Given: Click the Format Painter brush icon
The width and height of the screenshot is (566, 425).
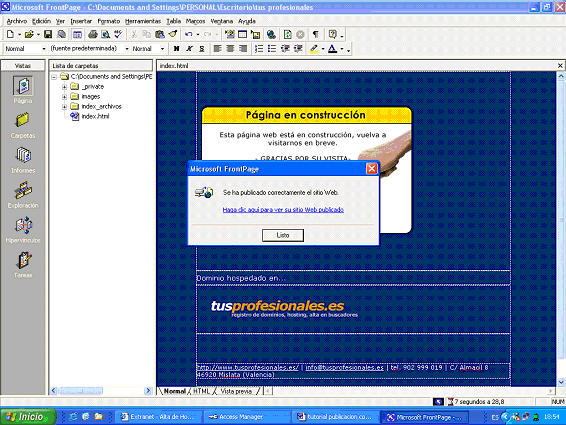Looking at the screenshot, I should point(173,34).
